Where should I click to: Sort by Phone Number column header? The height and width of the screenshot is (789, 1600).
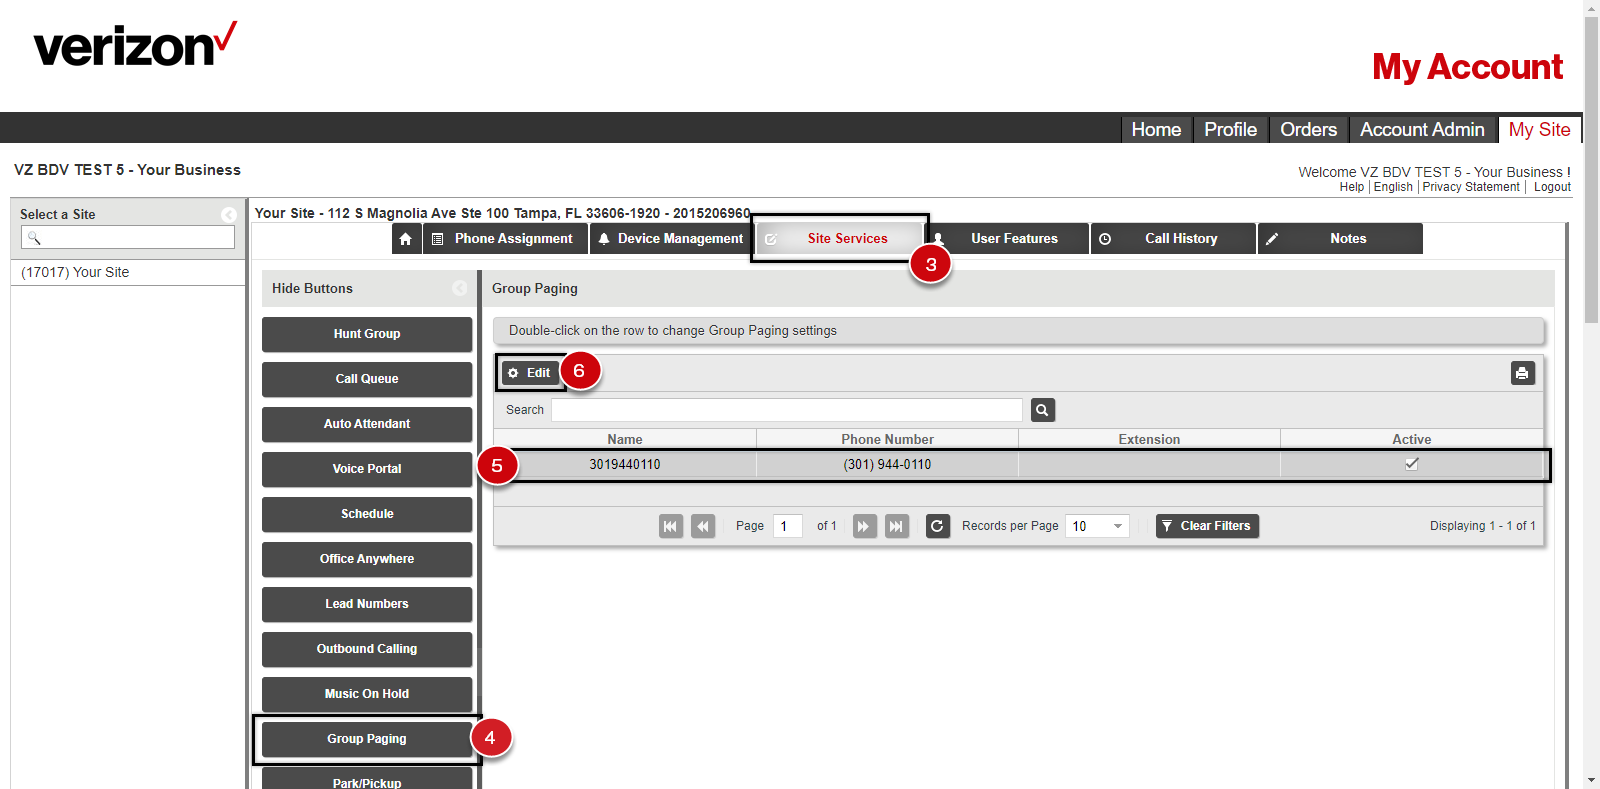[x=887, y=439]
